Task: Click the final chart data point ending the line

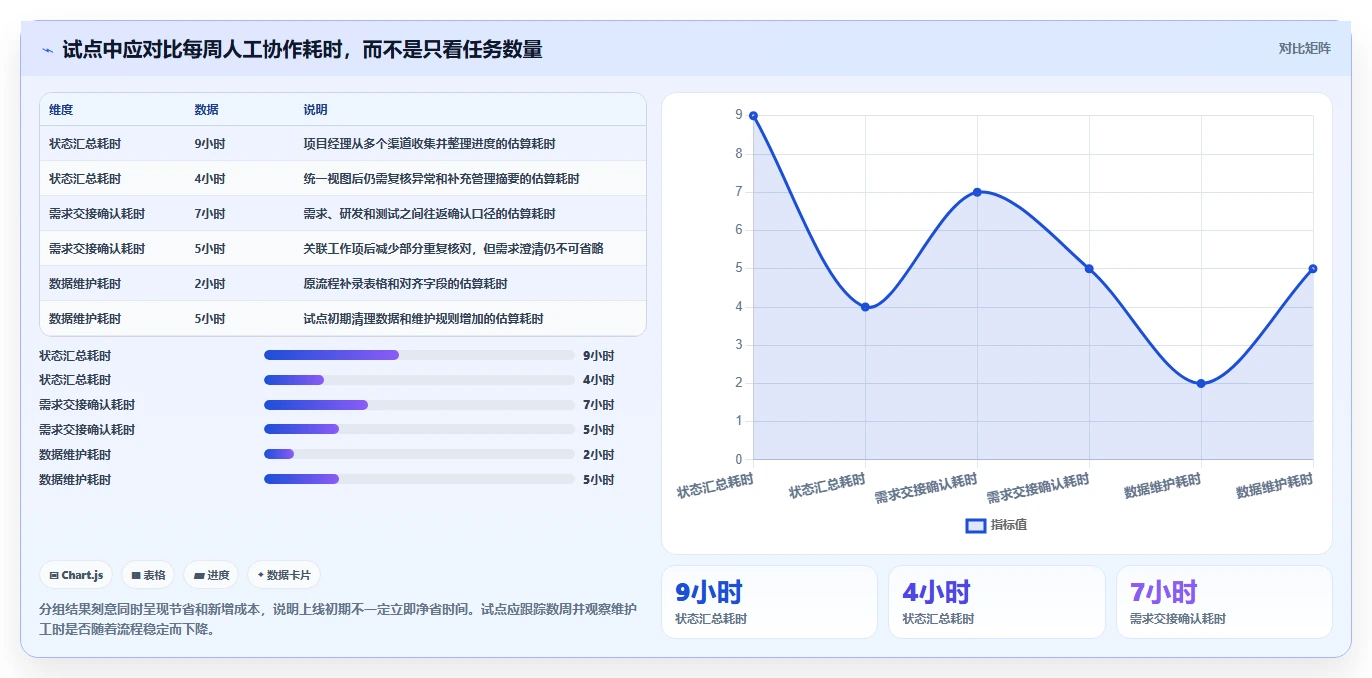Action: pos(1313,269)
